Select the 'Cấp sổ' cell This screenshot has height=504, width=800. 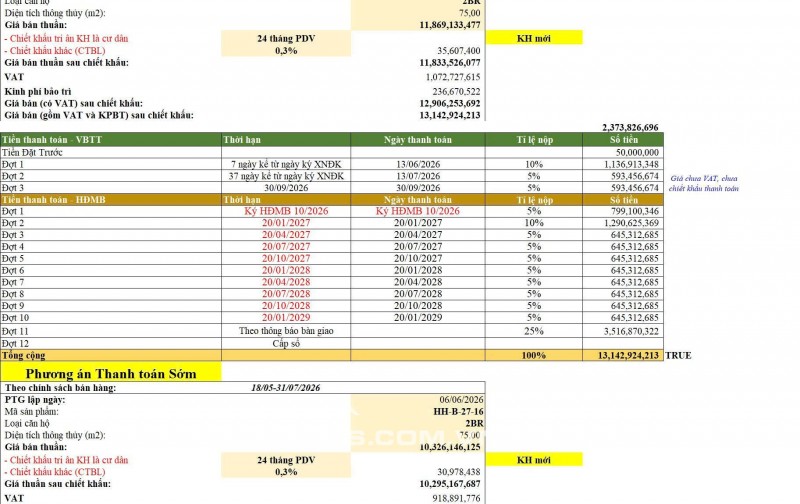click(x=286, y=344)
